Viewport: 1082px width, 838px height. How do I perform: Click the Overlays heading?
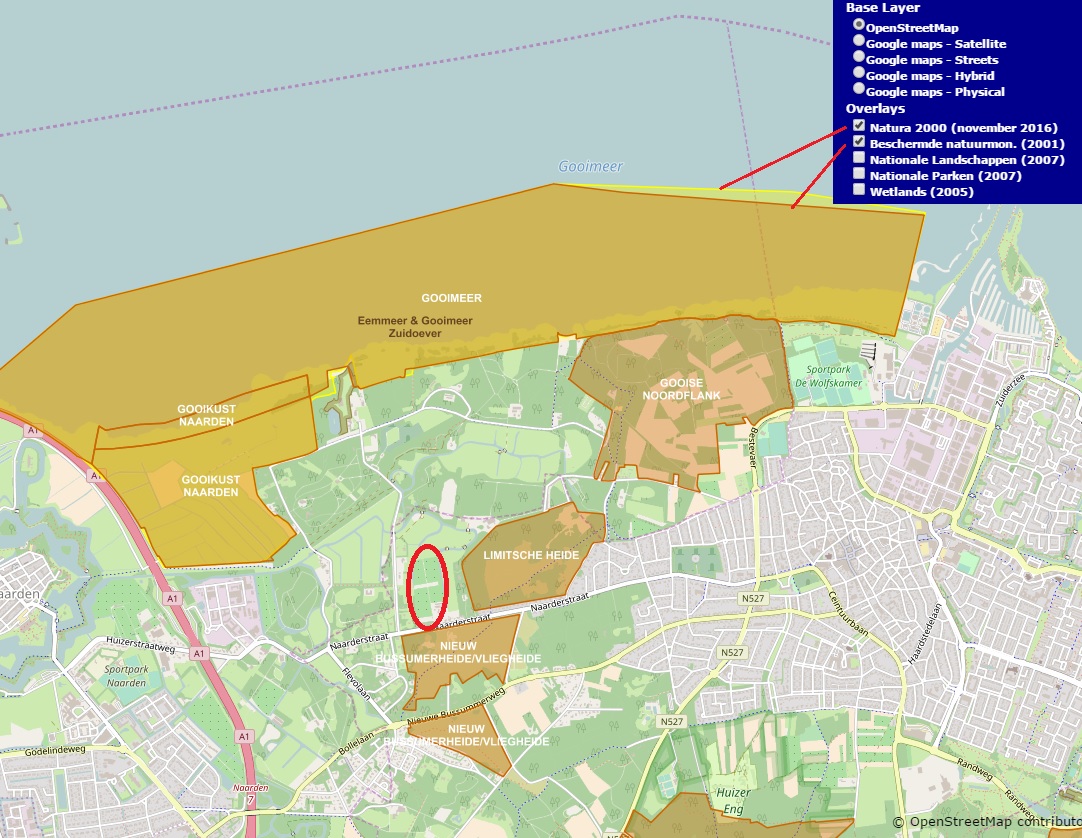(875, 108)
